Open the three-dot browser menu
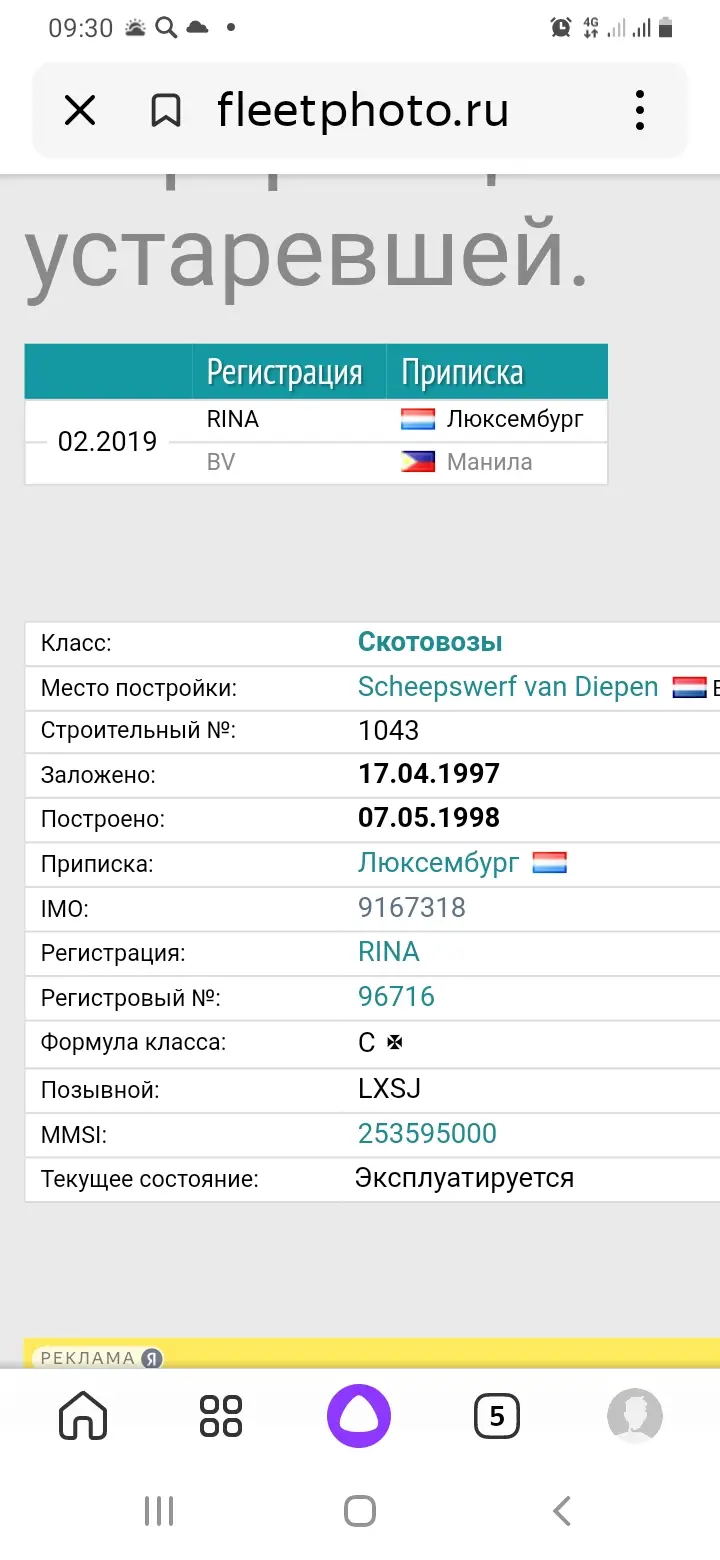Screen dimensions: 720x1560 pyautogui.click(x=640, y=110)
